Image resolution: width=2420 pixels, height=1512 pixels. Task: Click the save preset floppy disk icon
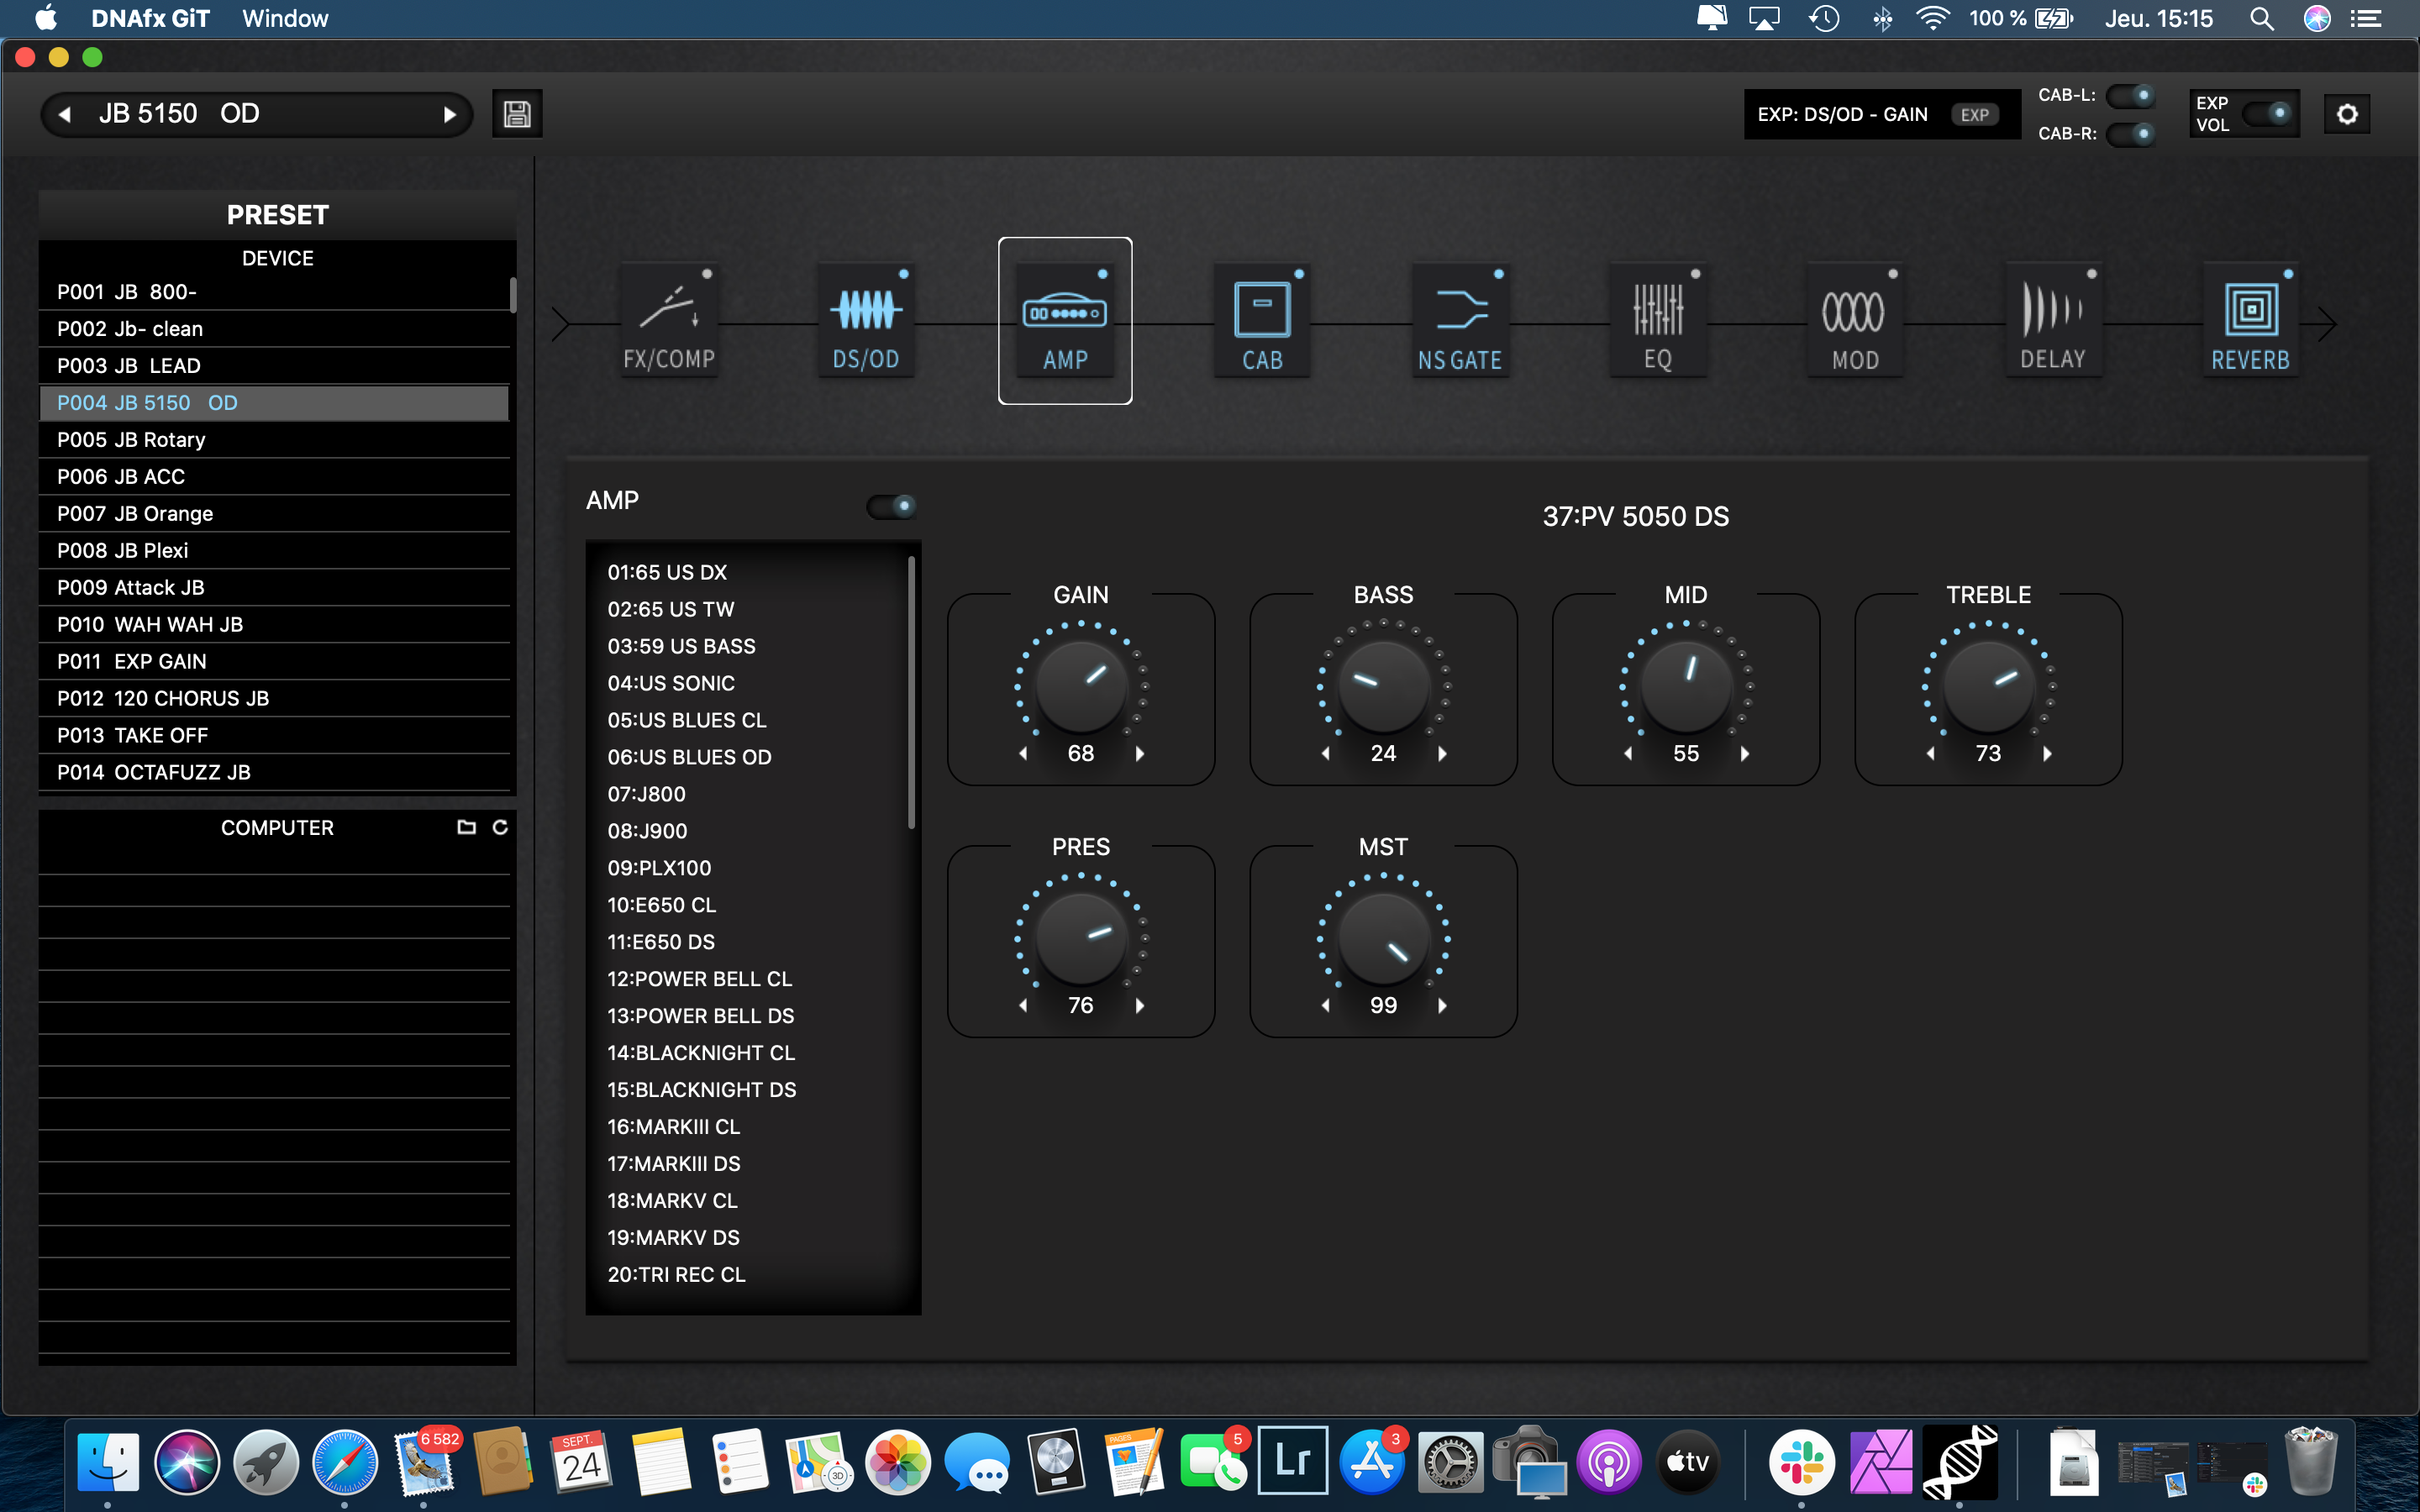tap(517, 114)
